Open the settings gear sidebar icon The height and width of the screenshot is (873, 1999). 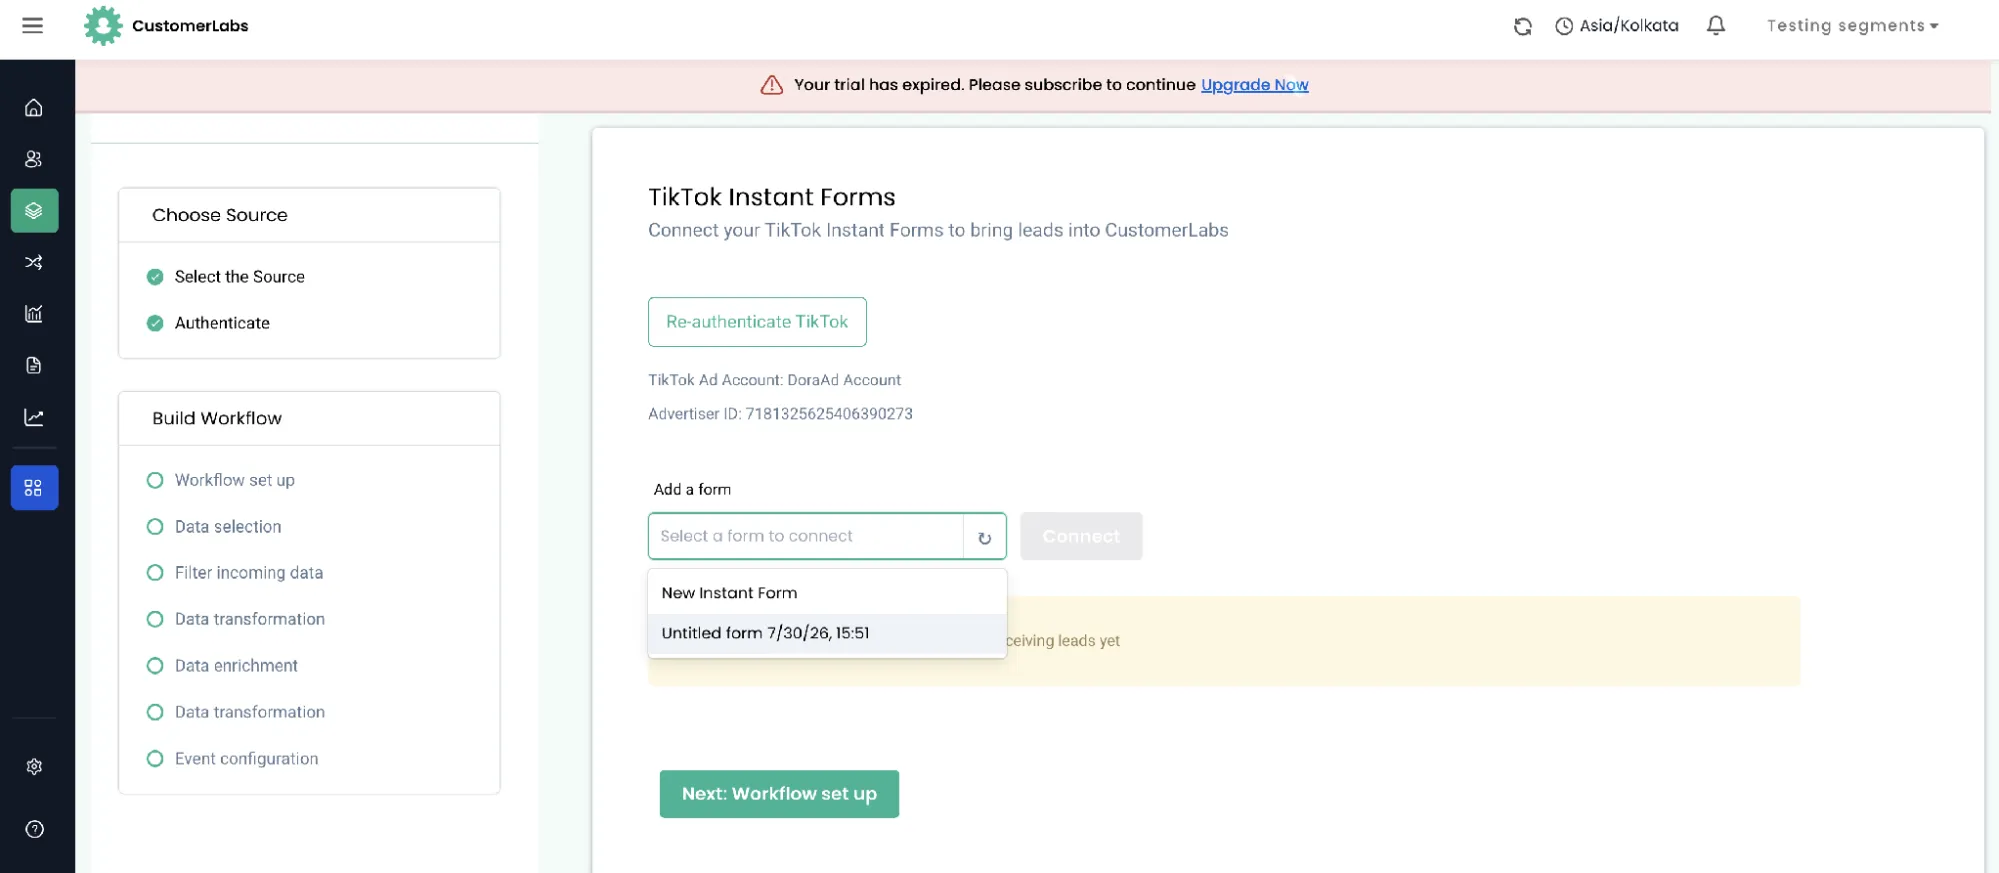(34, 767)
